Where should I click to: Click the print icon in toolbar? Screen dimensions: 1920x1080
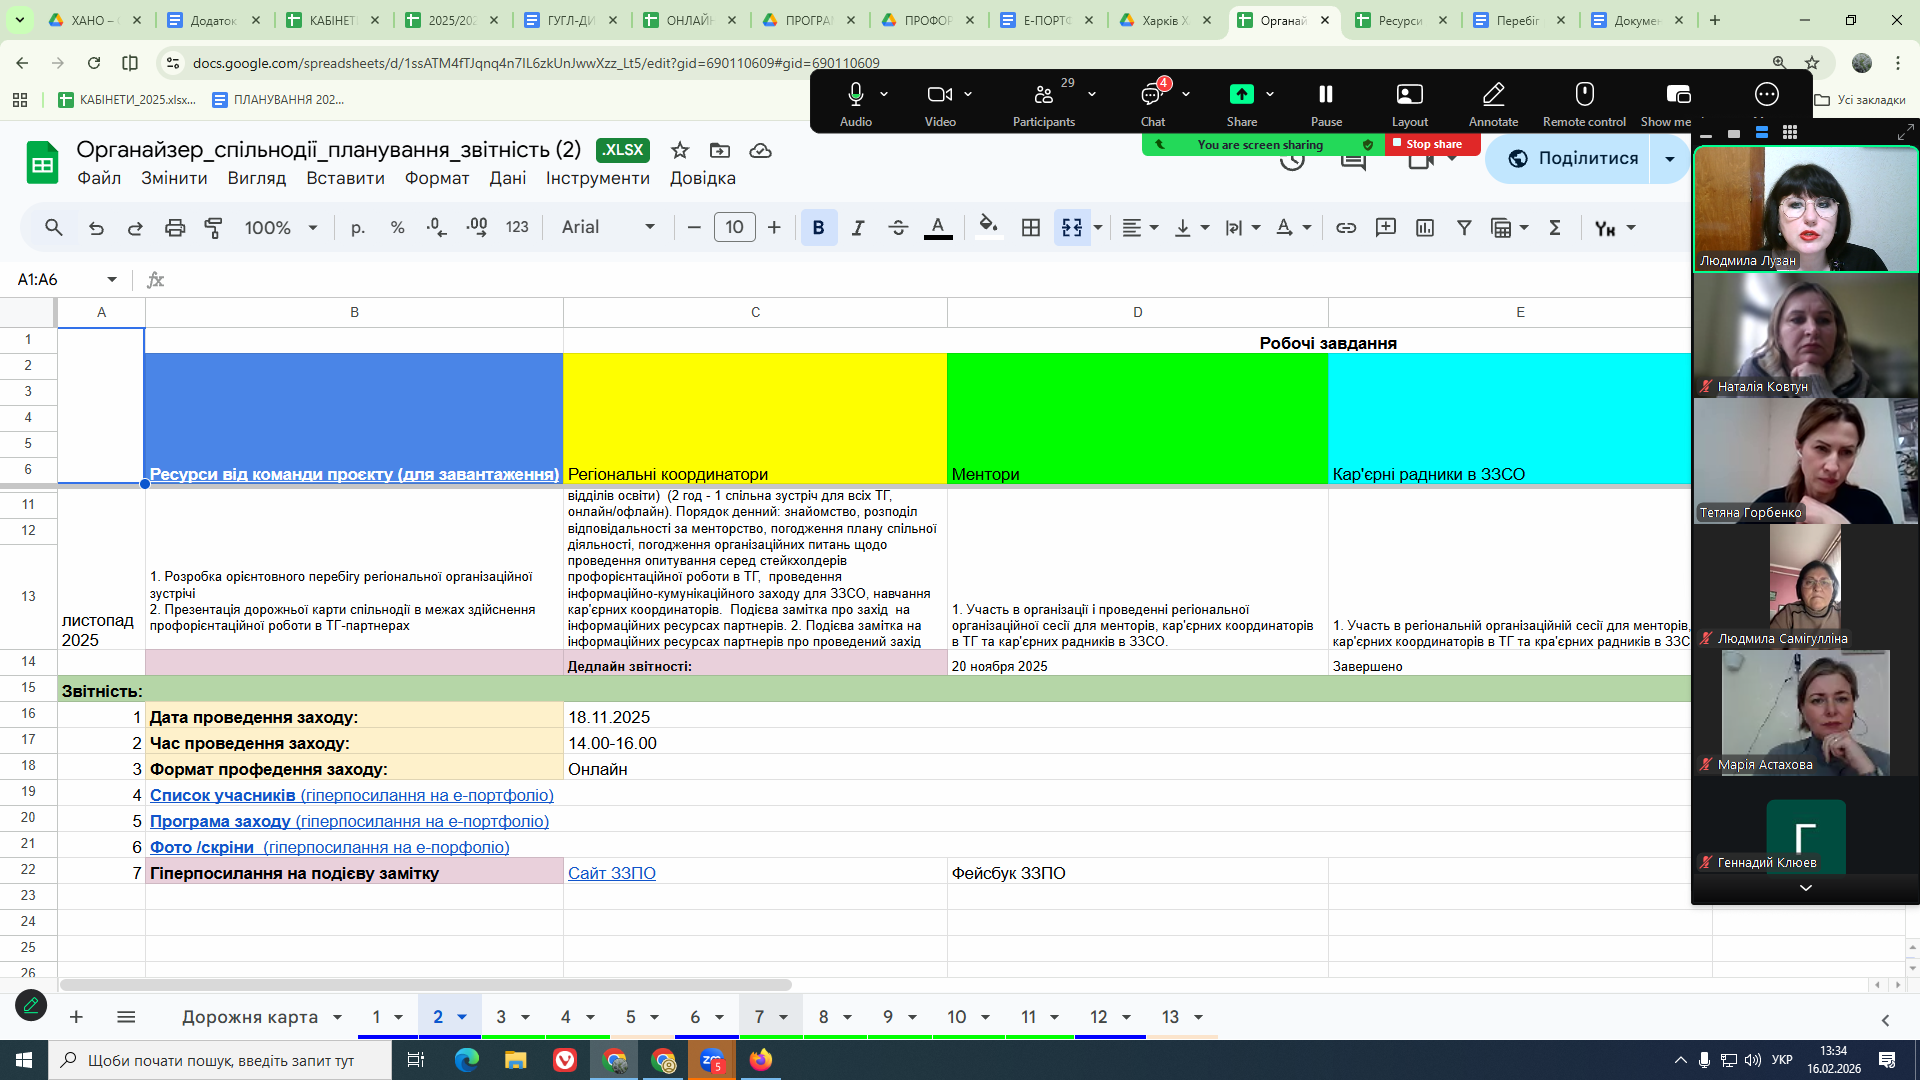tap(175, 228)
